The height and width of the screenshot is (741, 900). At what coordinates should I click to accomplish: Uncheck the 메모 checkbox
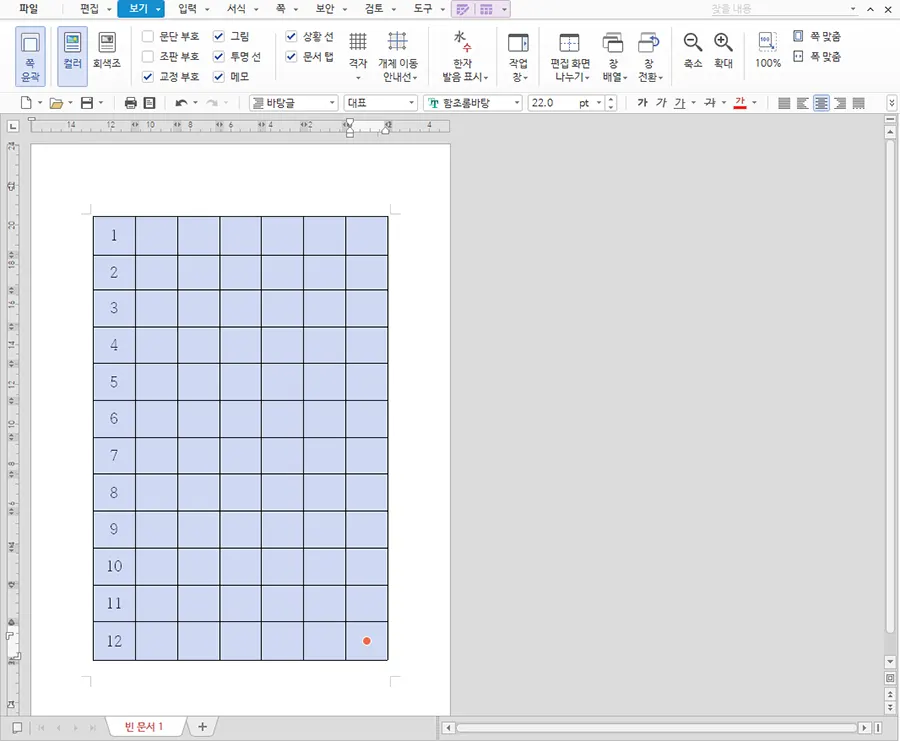click(x=219, y=76)
